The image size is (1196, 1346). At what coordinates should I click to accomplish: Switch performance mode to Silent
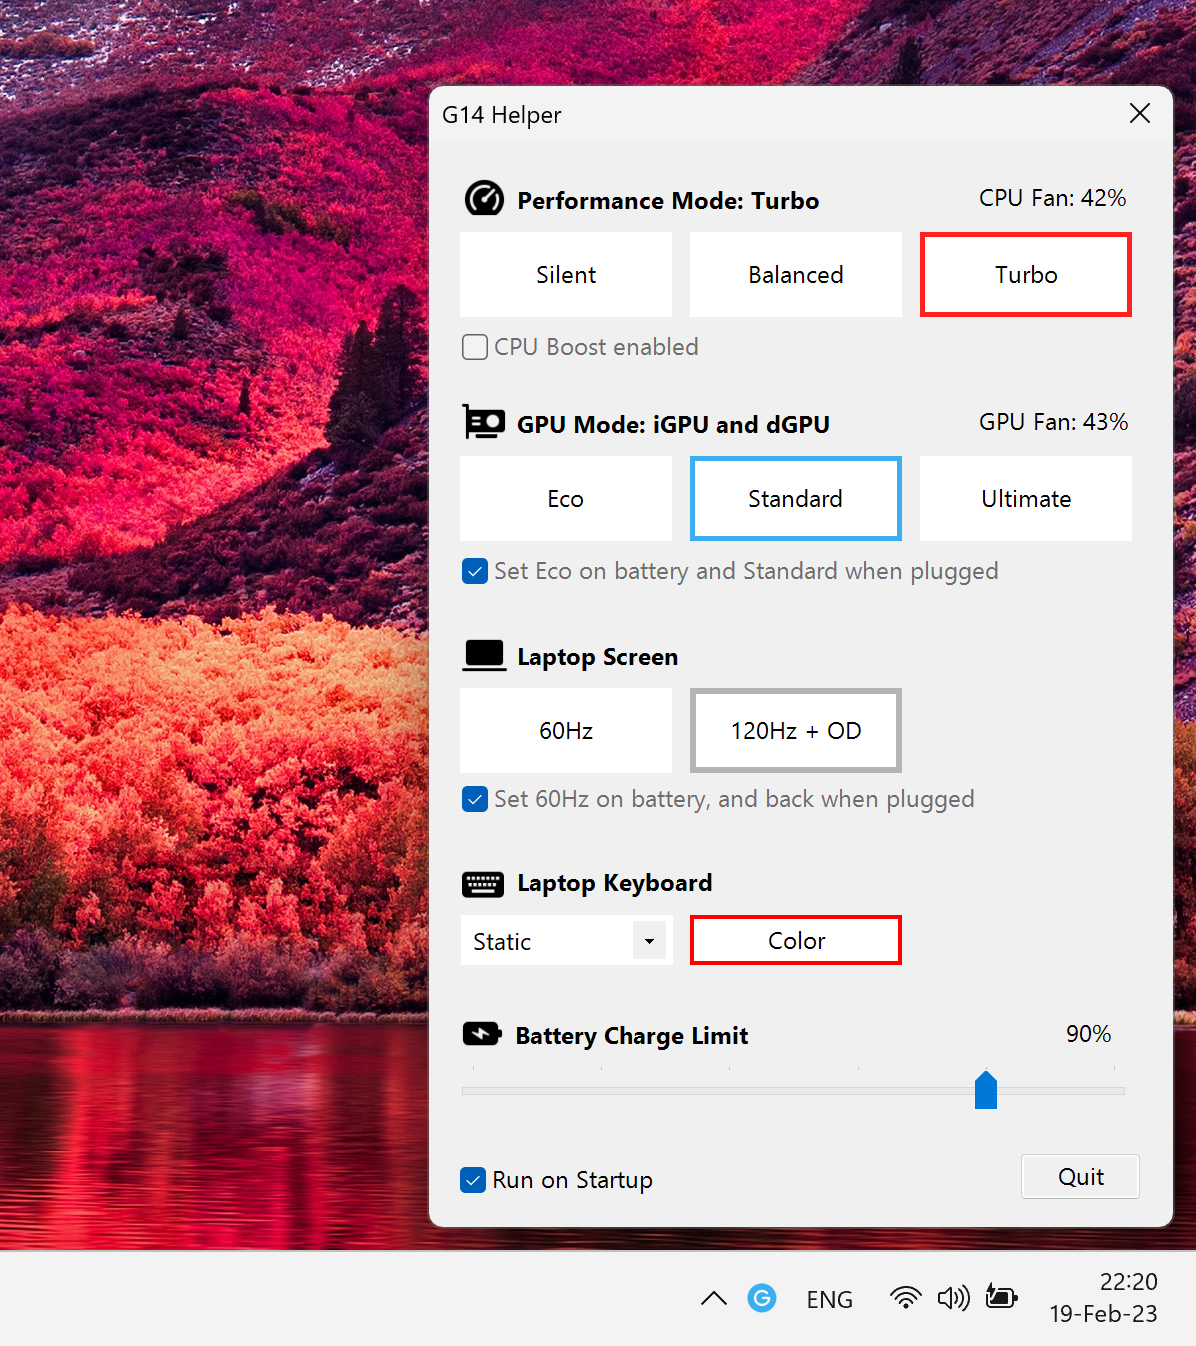pyautogui.click(x=566, y=275)
